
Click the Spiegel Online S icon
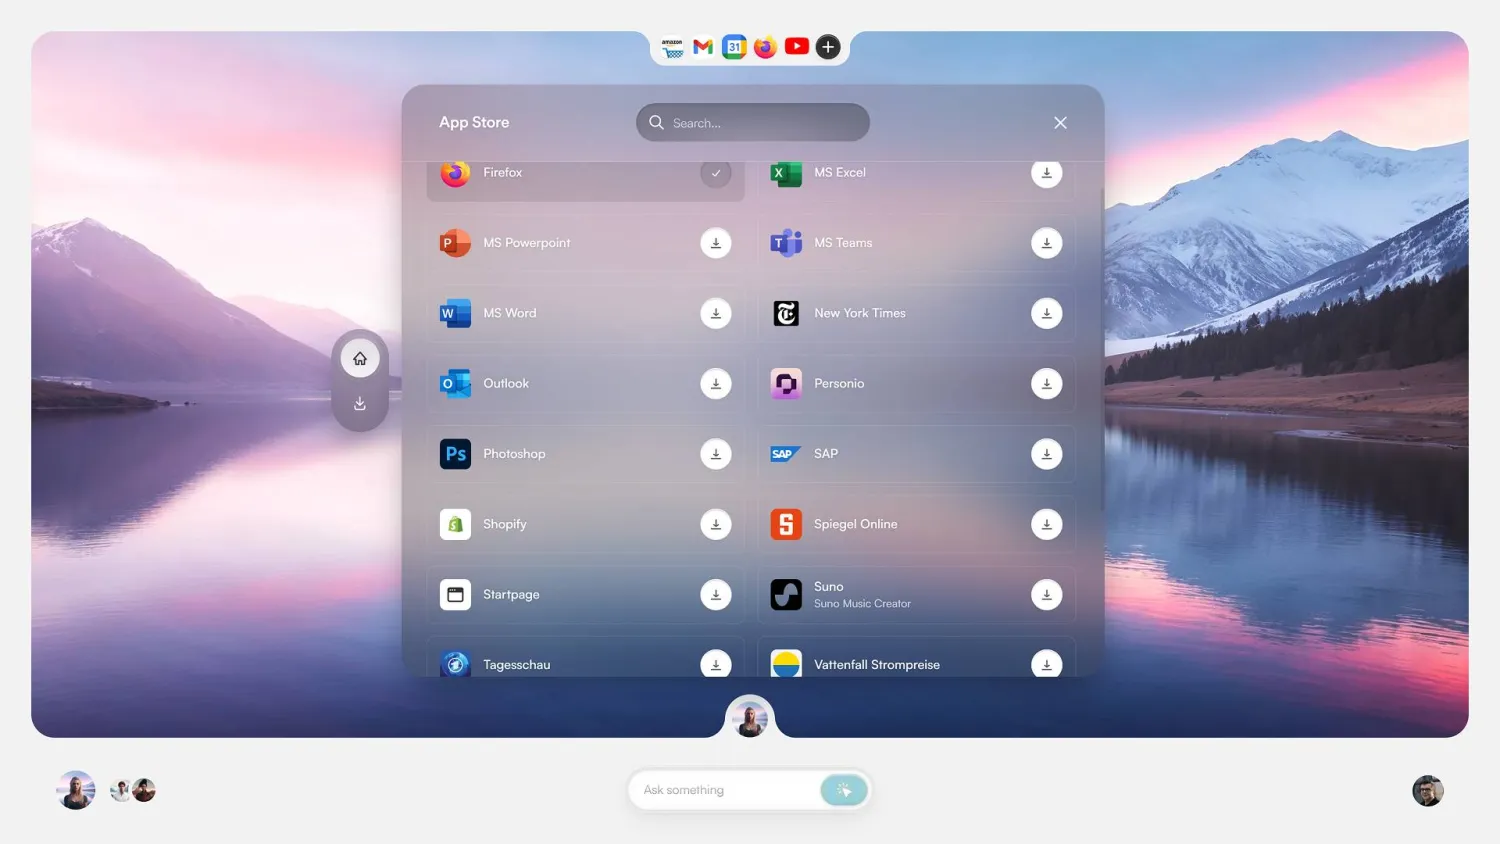coord(786,524)
